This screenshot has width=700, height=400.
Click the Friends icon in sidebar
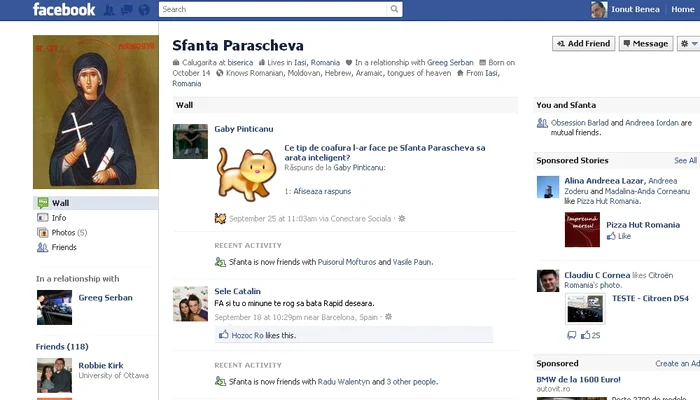pos(42,247)
